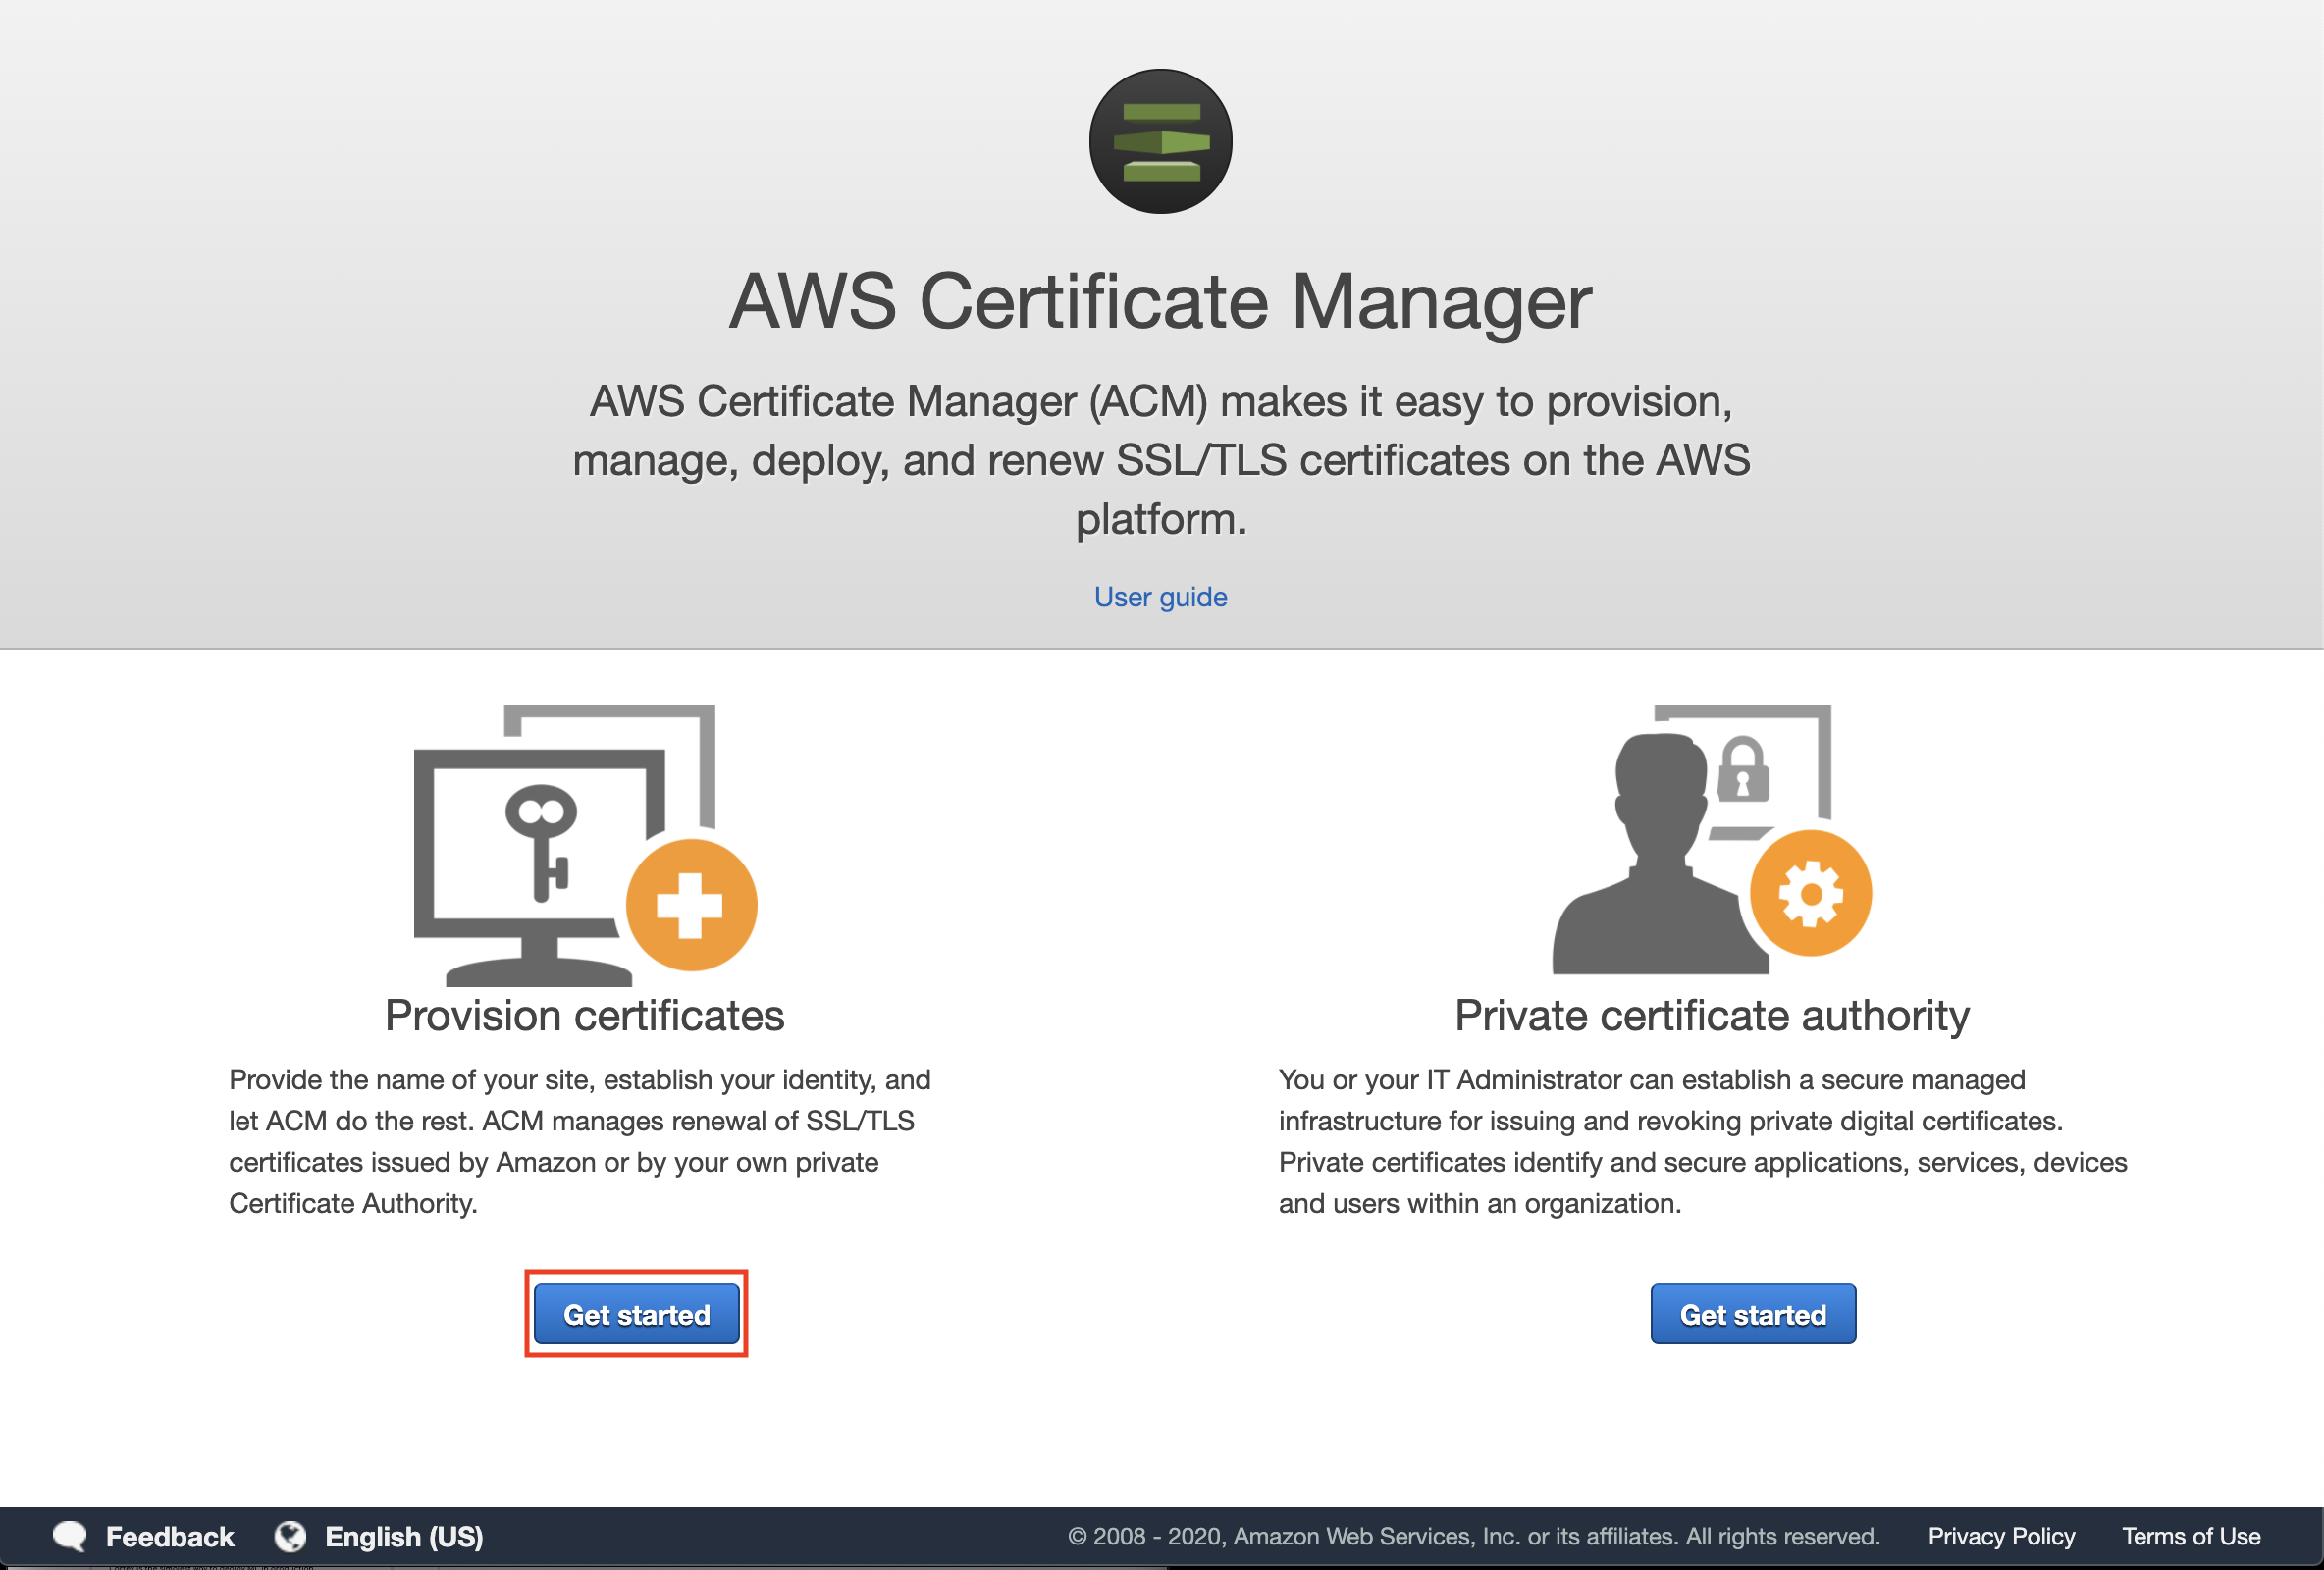The image size is (2324, 1570).
Task: Click the Provision certificates heading
Action: [584, 1016]
